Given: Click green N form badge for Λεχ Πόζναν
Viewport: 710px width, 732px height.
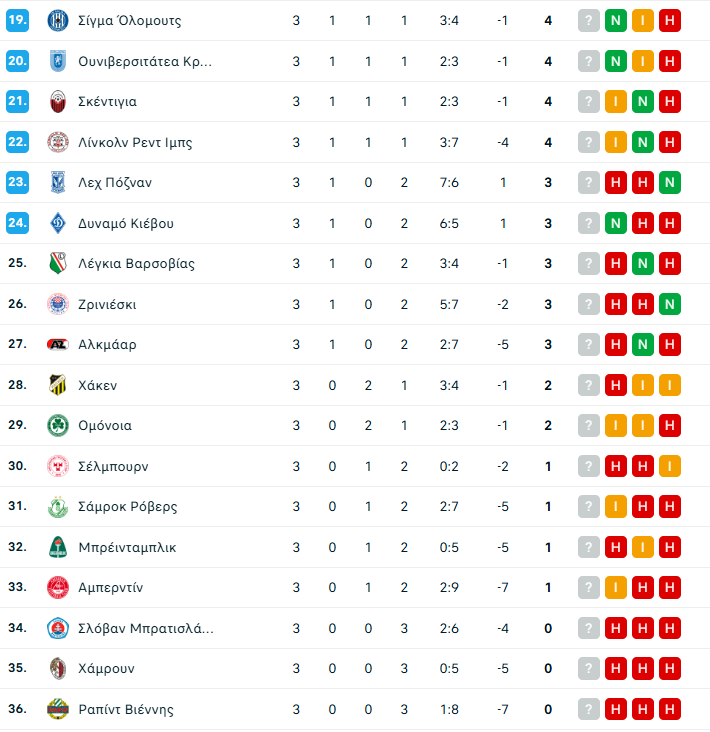Looking at the screenshot, I should point(670,183).
